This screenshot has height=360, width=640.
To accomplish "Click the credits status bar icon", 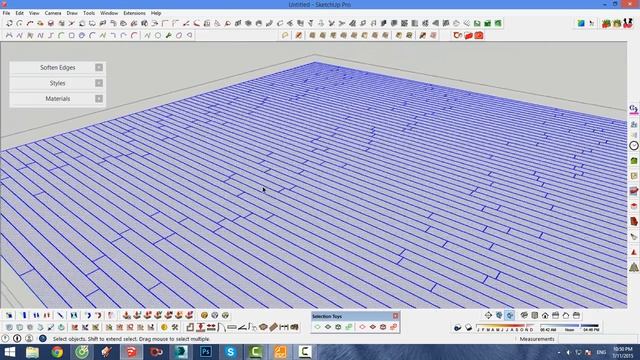I will tap(17, 339).
